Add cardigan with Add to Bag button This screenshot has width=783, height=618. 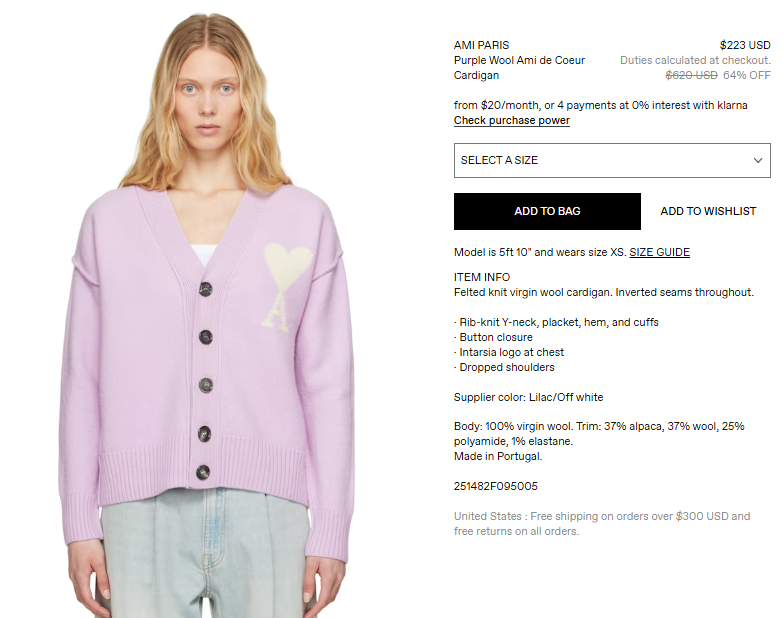coord(547,211)
